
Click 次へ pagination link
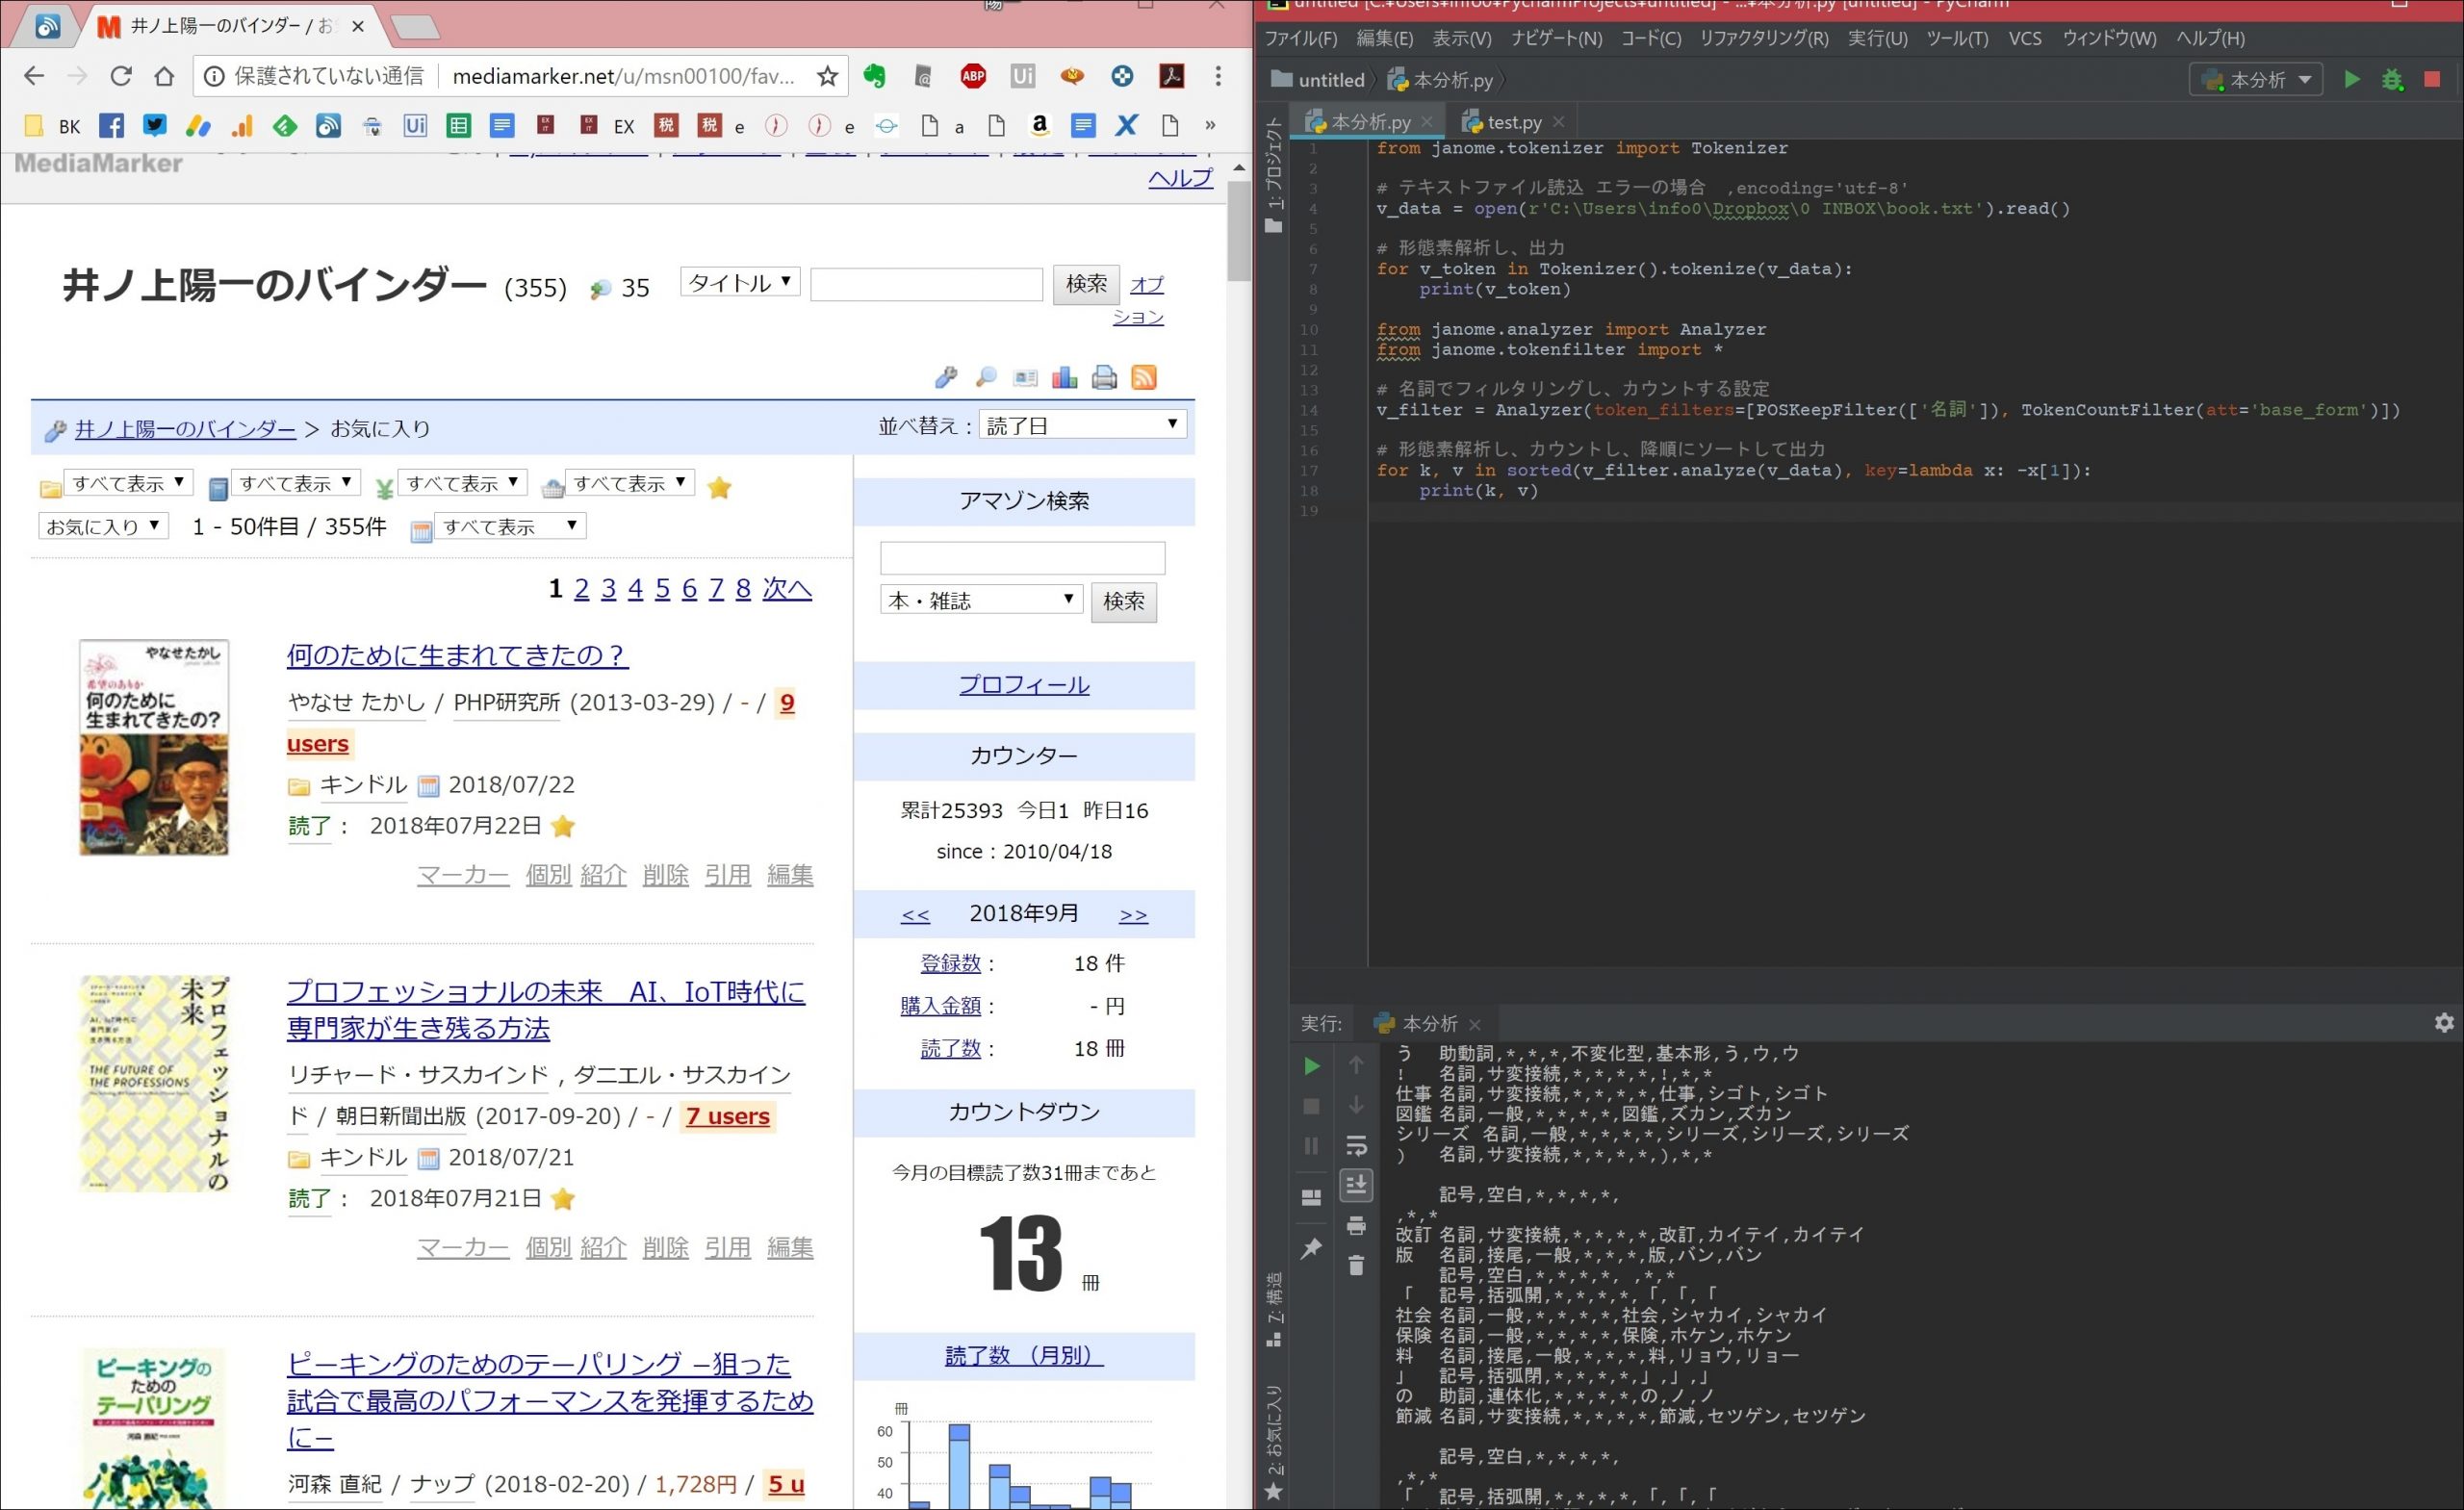point(787,588)
